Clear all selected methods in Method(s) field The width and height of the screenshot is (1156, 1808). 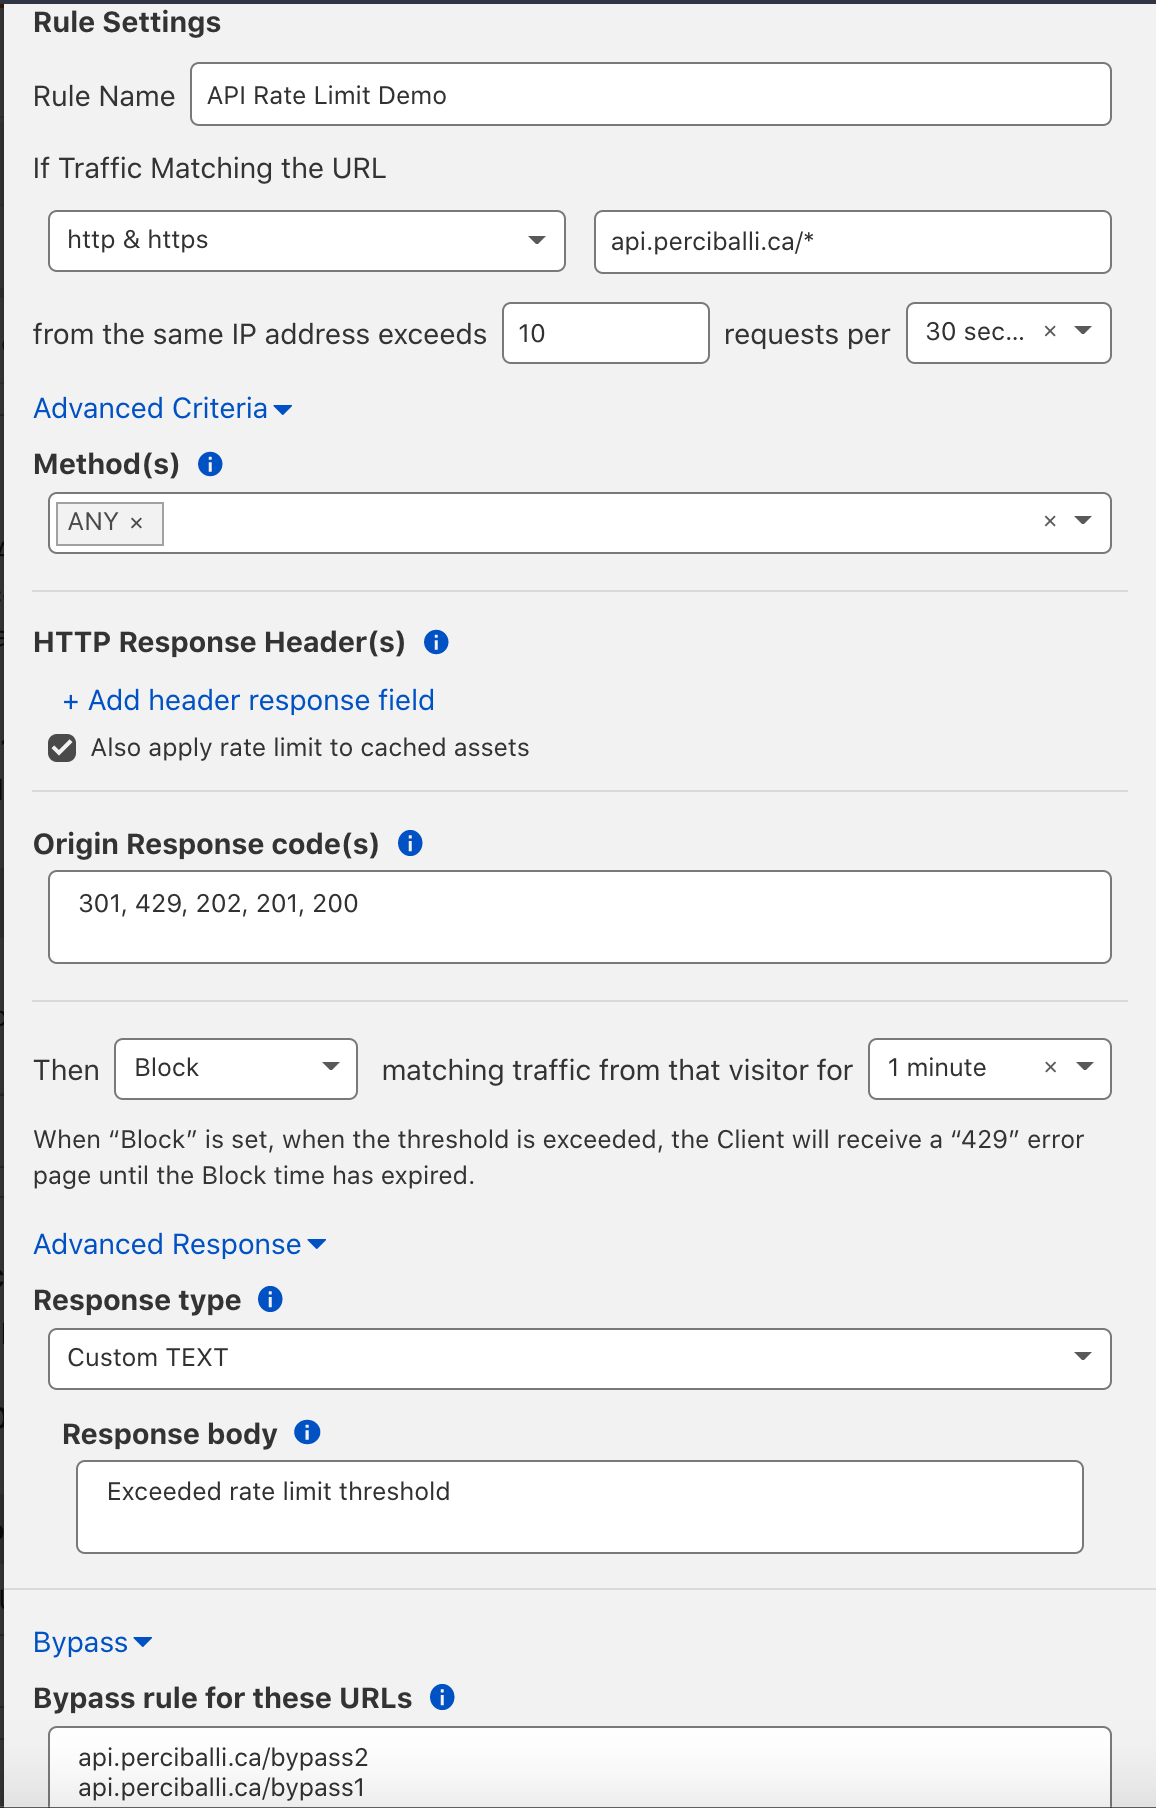click(1050, 521)
